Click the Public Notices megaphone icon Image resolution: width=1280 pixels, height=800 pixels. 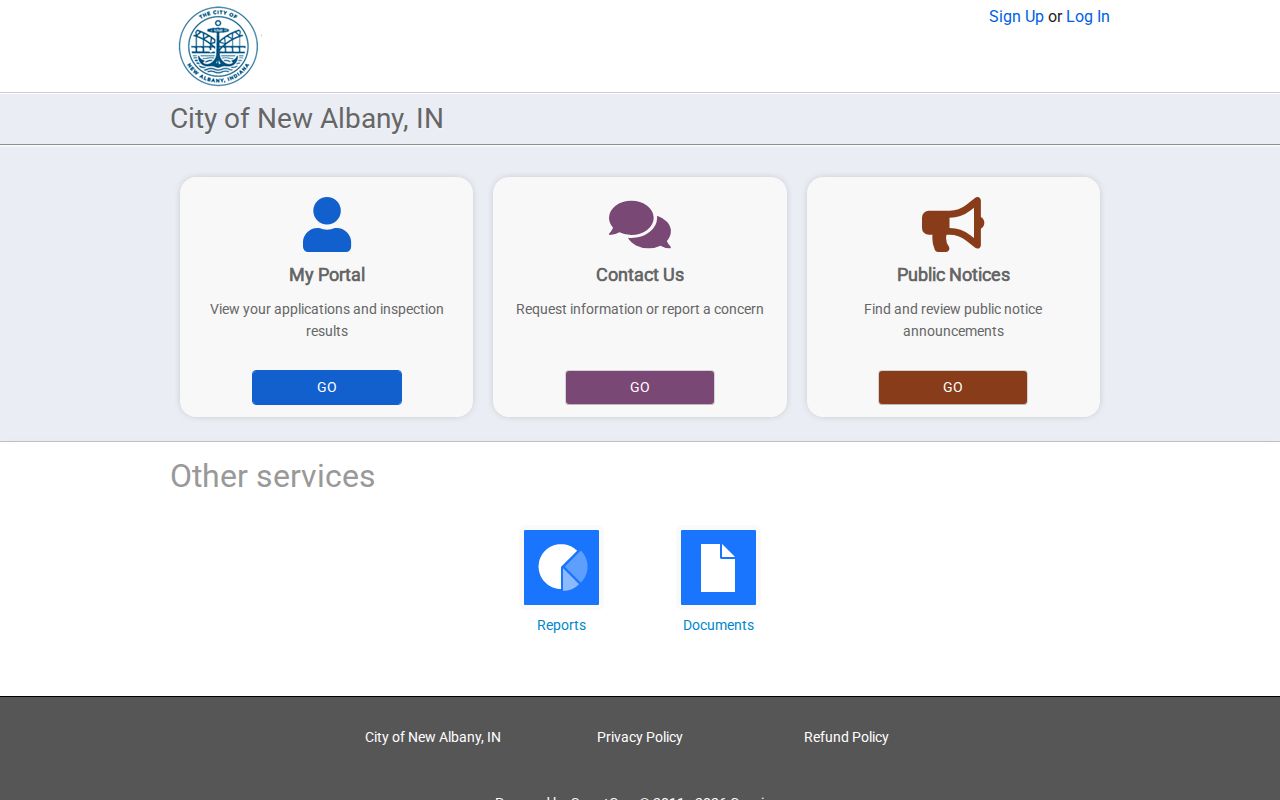pos(953,224)
